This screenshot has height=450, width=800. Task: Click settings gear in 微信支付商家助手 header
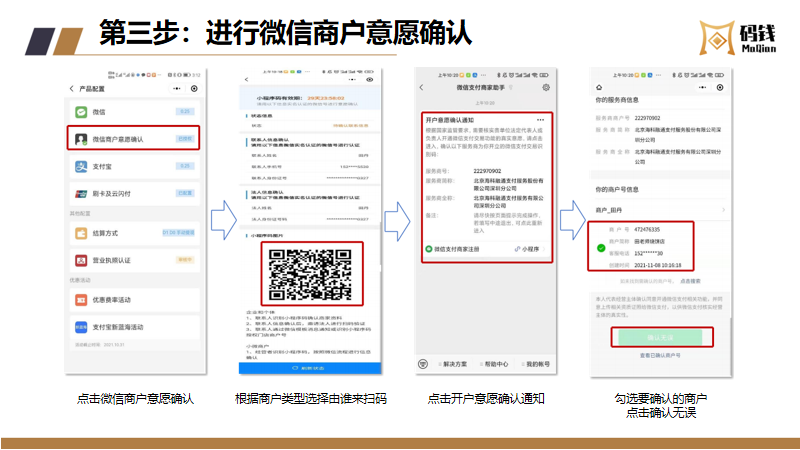545,88
